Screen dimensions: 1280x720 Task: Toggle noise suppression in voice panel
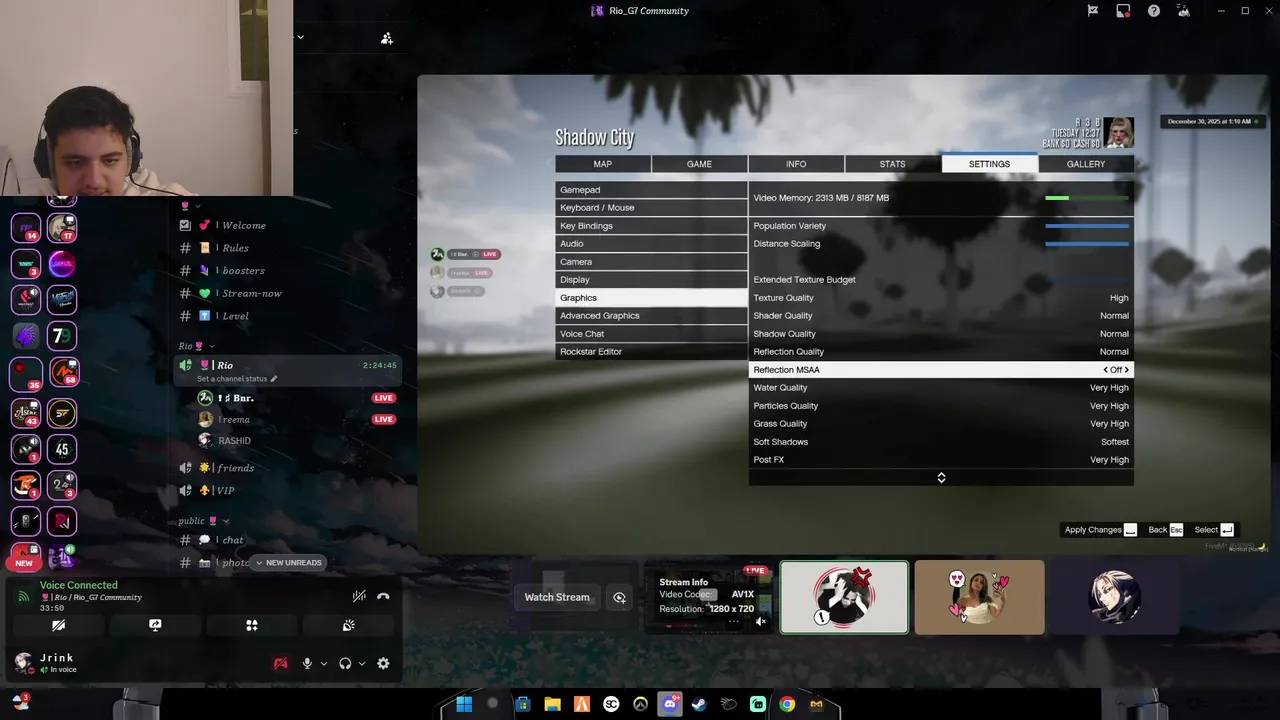(x=359, y=596)
